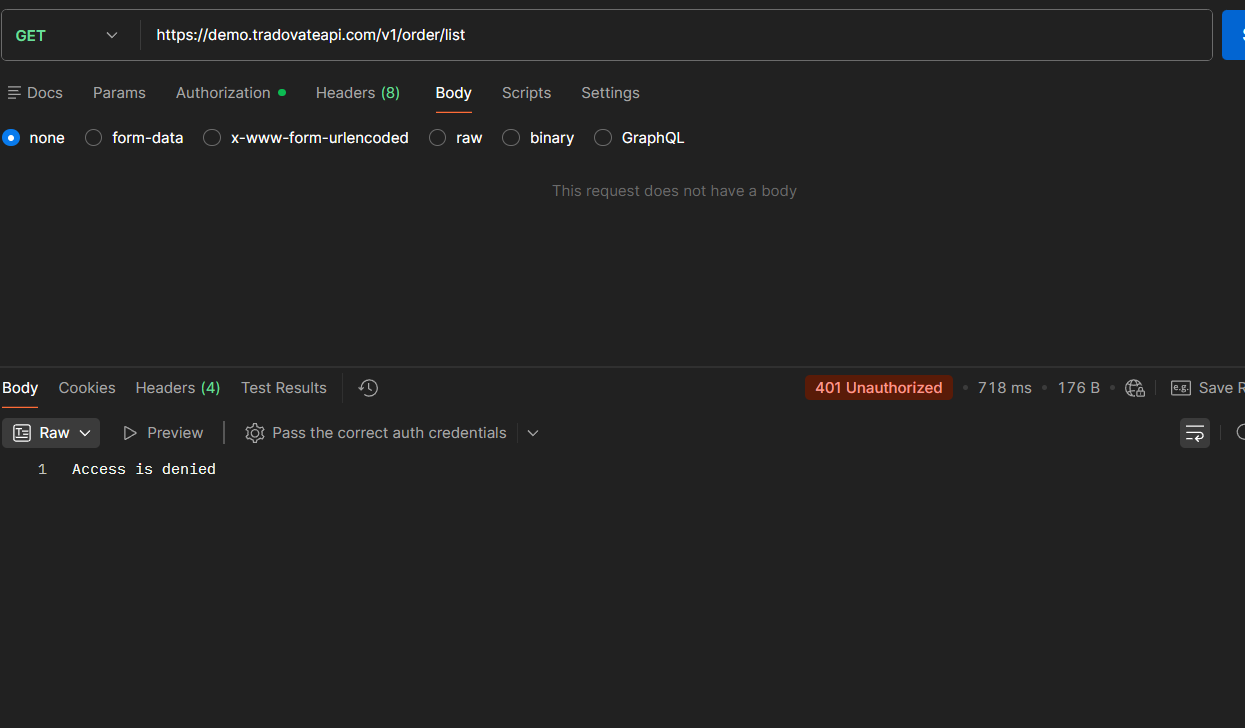Select the response Body tab
The image size is (1245, 728).
coord(20,388)
